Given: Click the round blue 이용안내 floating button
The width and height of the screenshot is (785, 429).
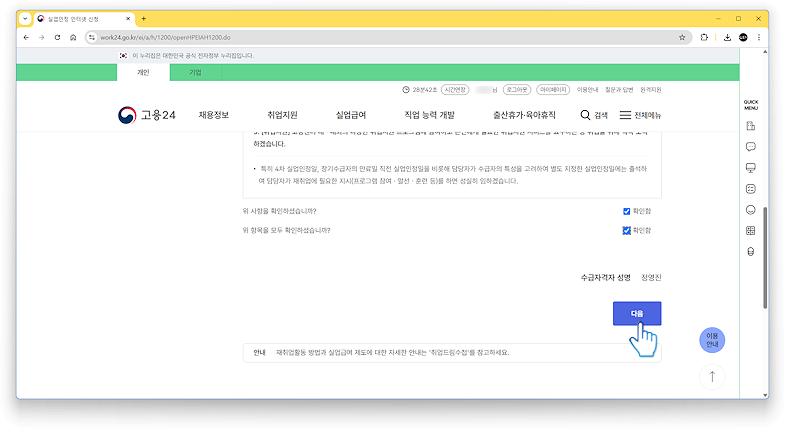Looking at the screenshot, I should click(712, 340).
